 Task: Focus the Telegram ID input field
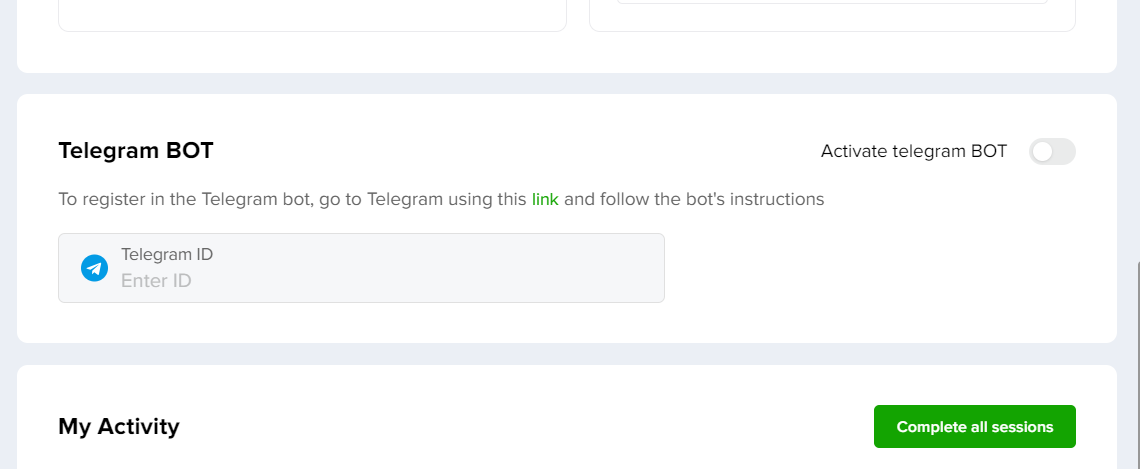pyautogui.click(x=361, y=268)
